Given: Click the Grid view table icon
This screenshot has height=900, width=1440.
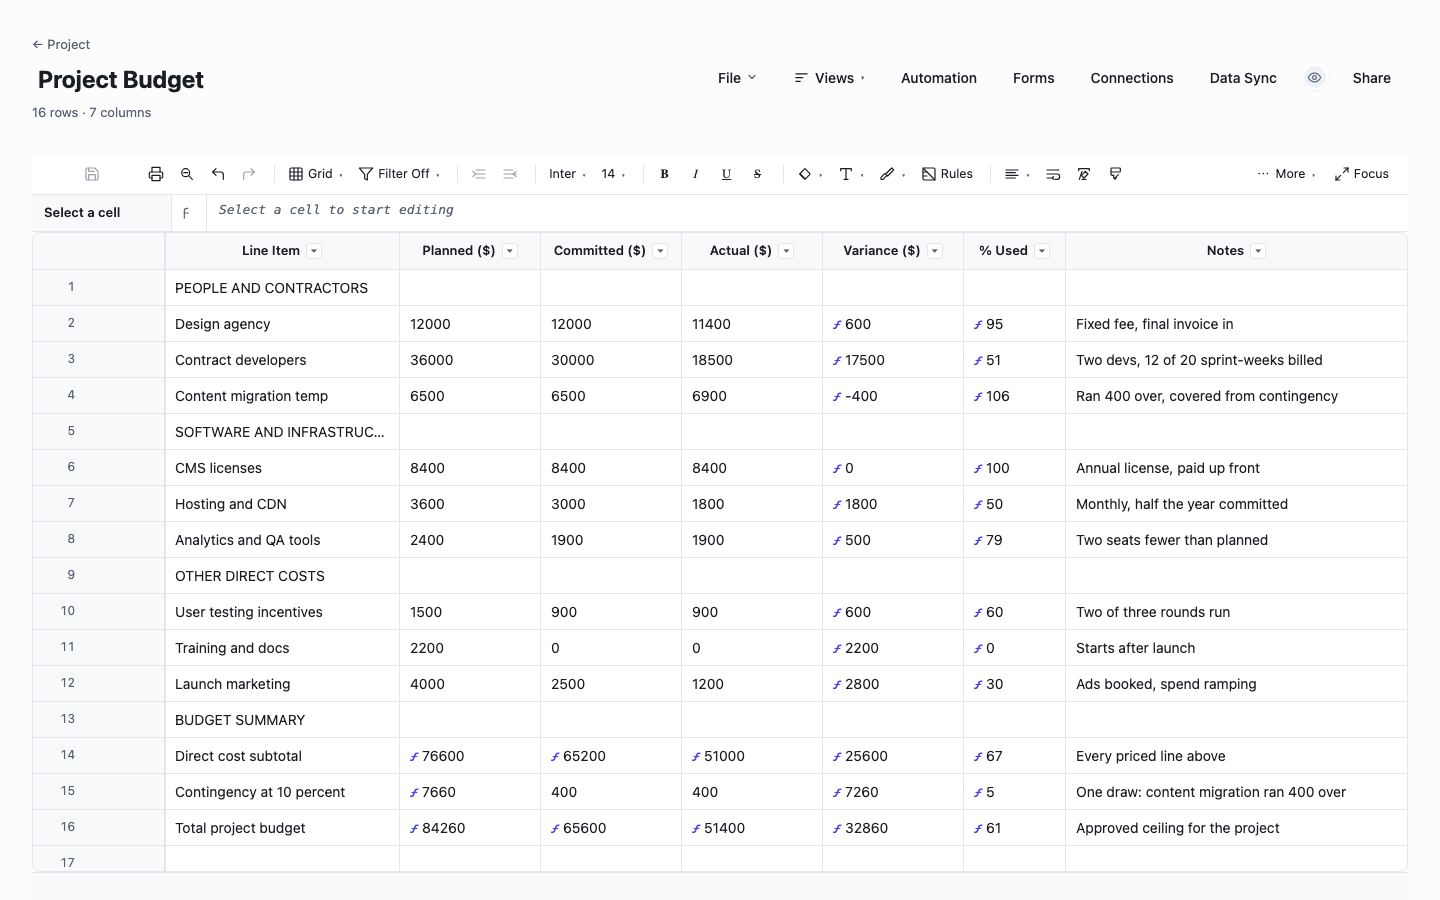Looking at the screenshot, I should click(x=296, y=174).
